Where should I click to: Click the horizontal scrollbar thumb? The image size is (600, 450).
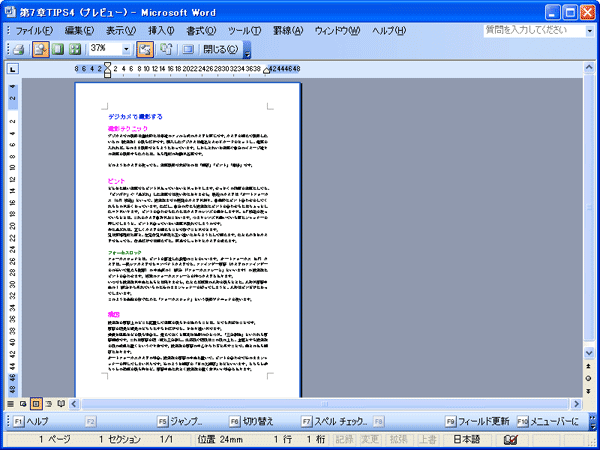tap(324, 404)
